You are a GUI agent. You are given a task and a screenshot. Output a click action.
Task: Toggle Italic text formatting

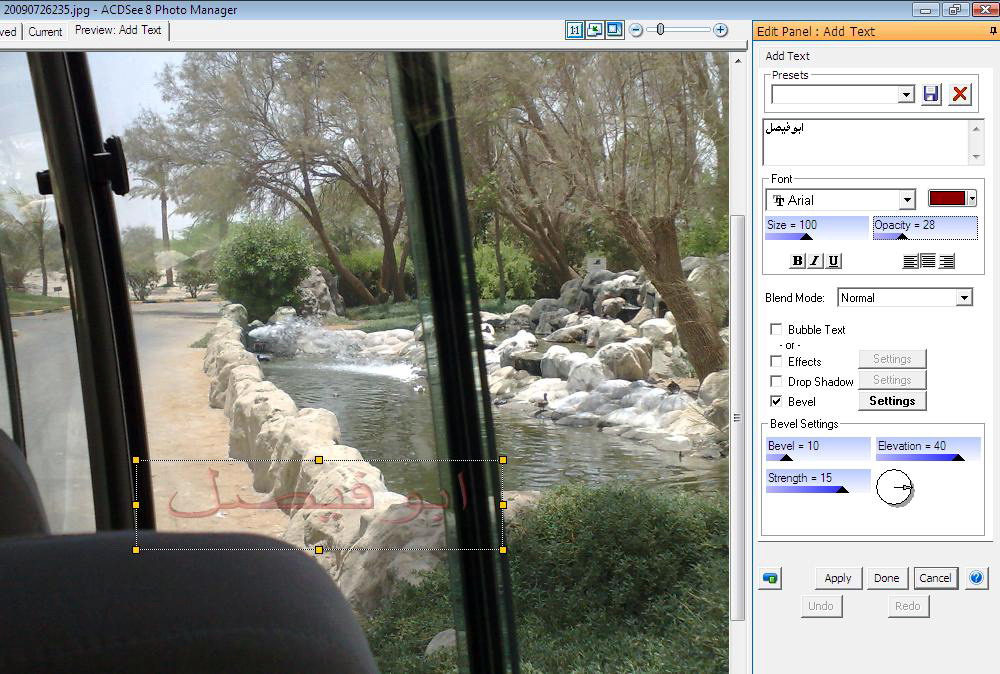coord(815,261)
